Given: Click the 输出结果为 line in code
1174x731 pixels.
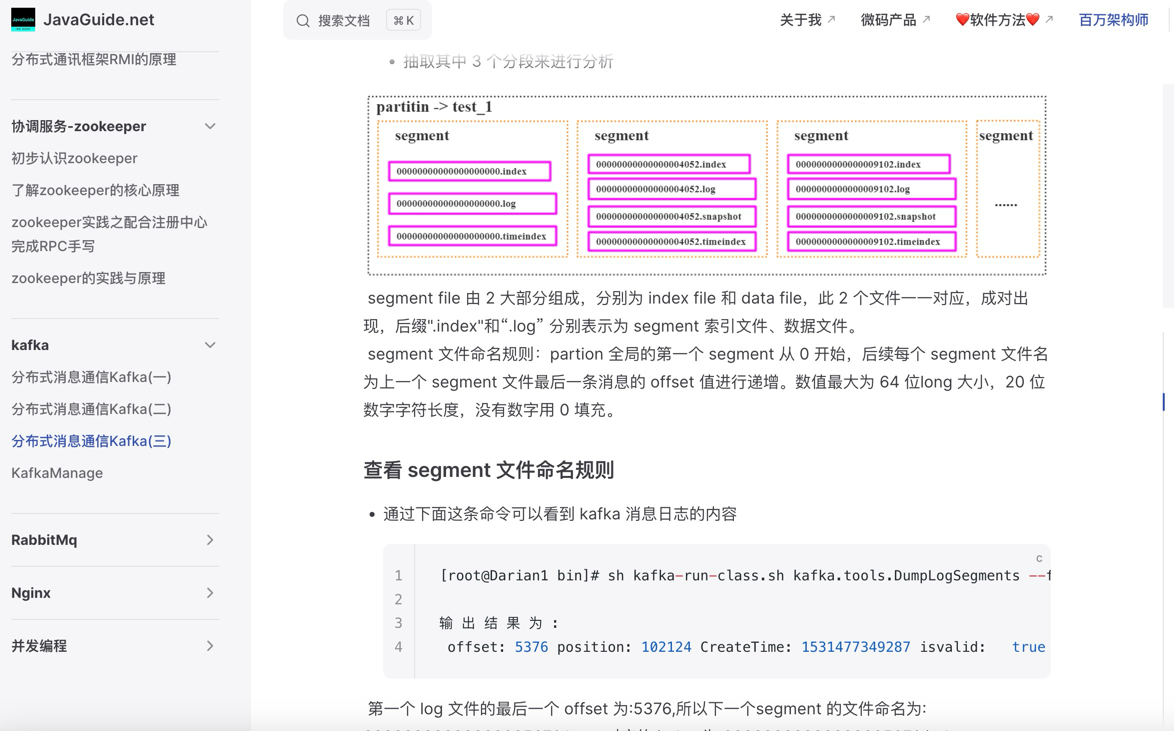Looking at the screenshot, I should click(499, 623).
